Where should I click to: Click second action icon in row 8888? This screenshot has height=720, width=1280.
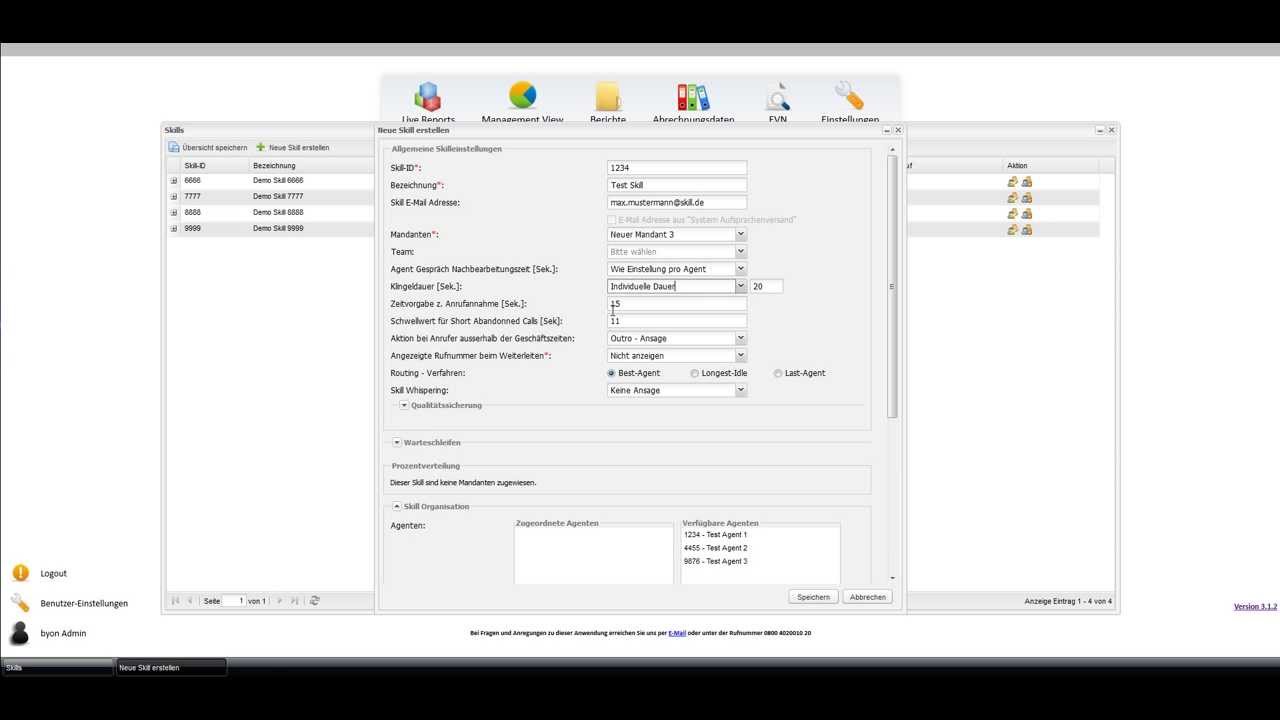click(1027, 213)
